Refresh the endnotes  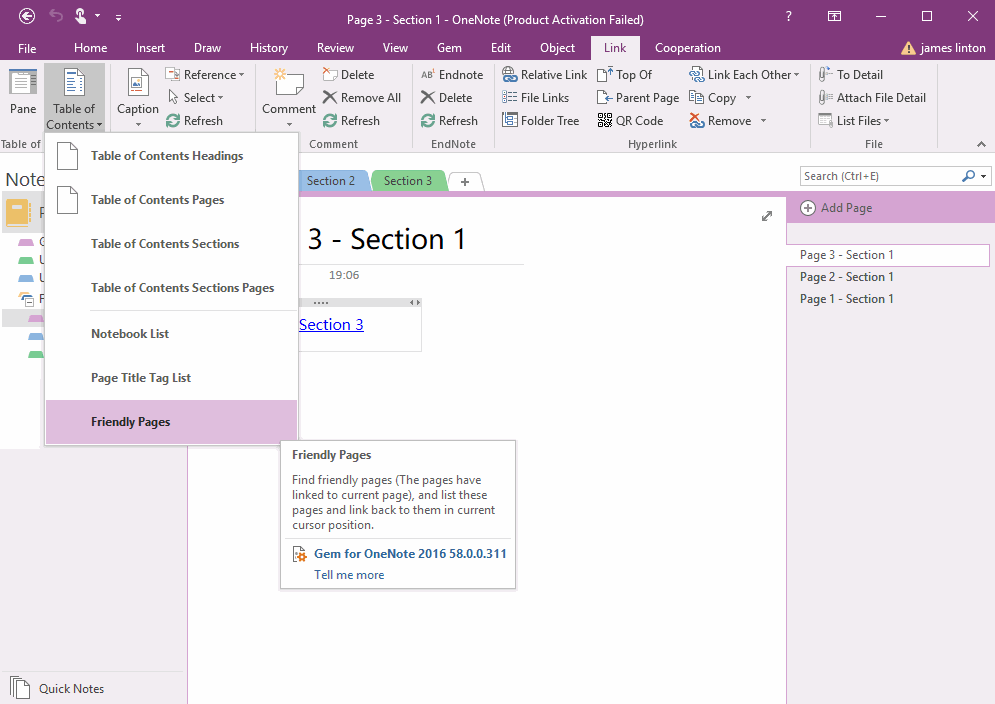pos(449,121)
